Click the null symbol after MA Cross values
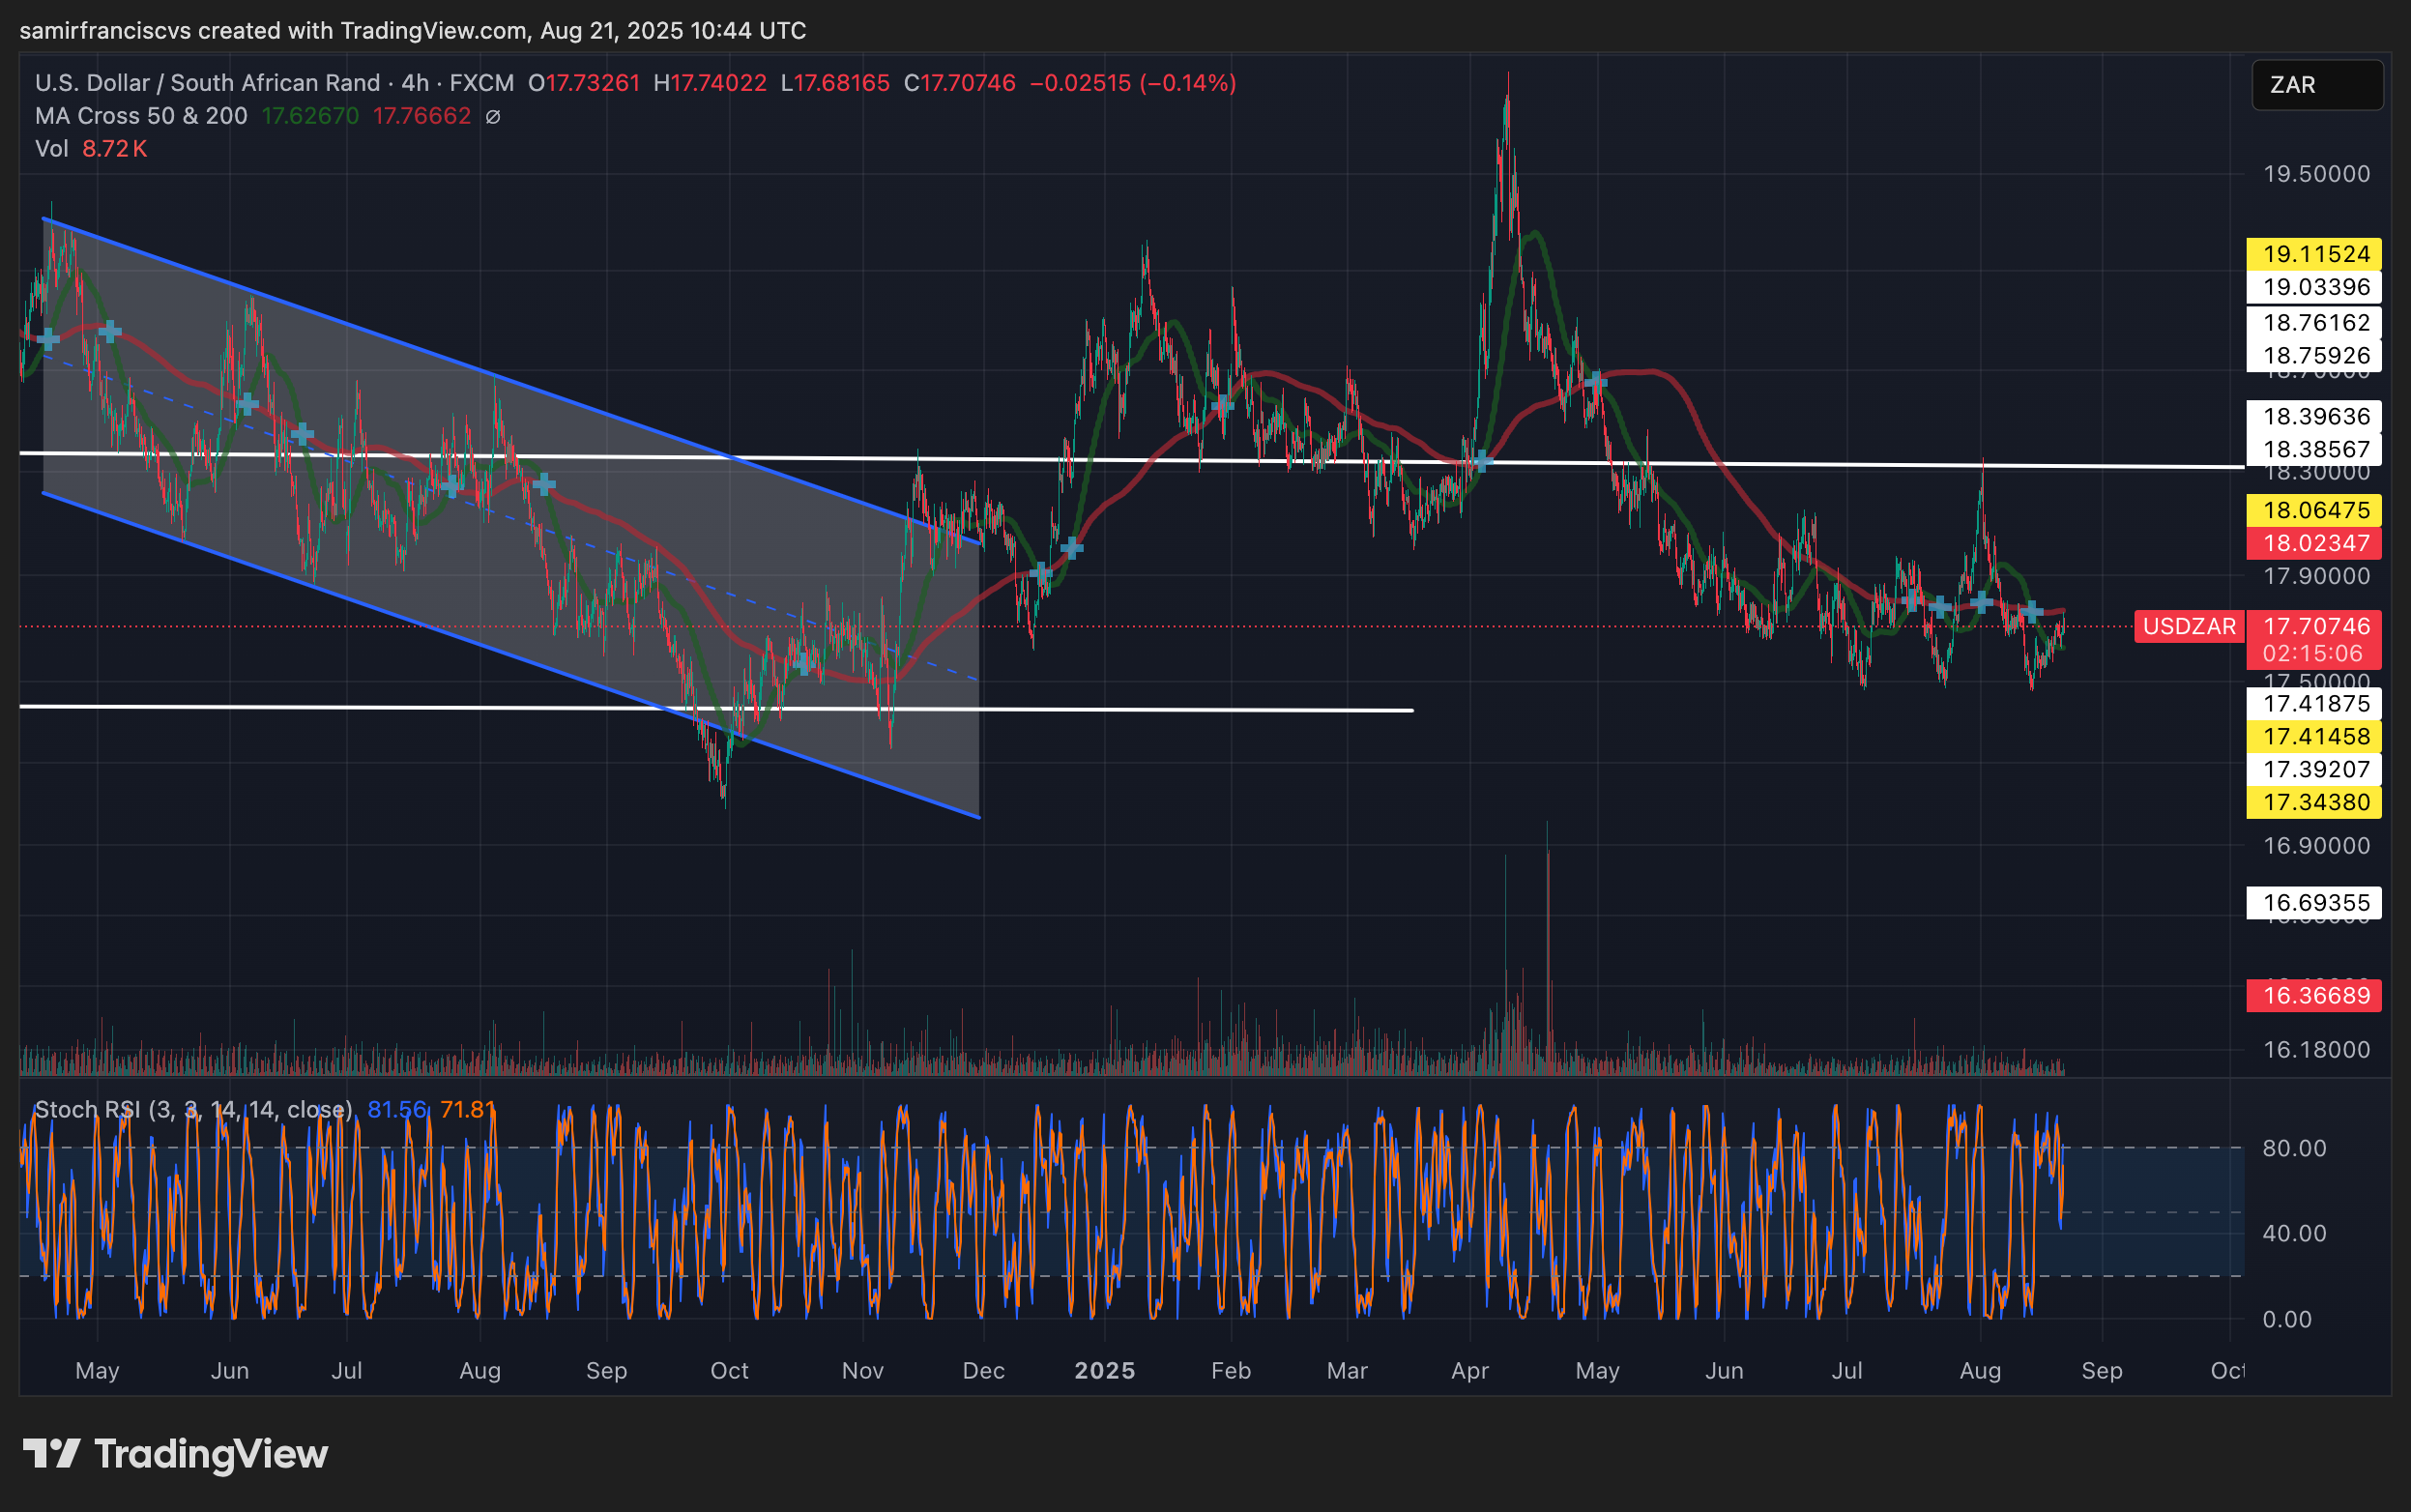Screen dimensions: 2411x1512 (493, 117)
